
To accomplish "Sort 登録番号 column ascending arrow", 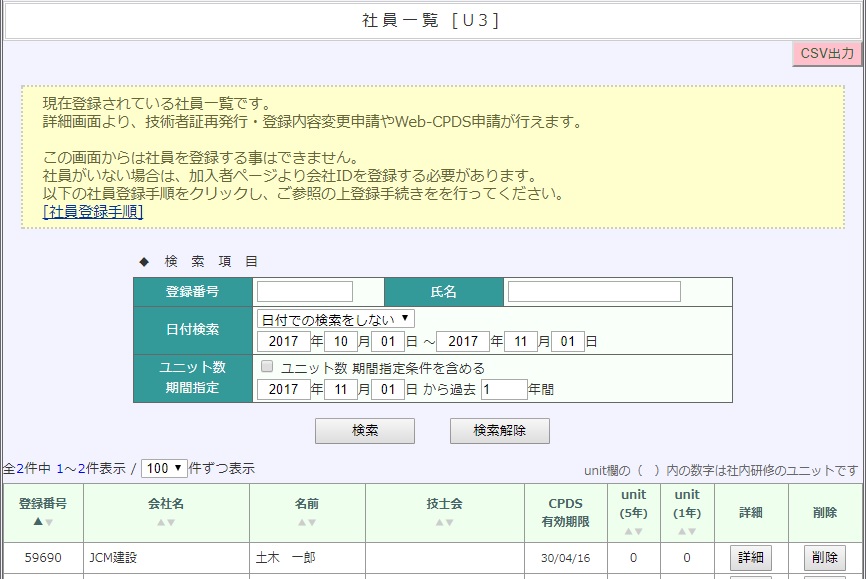I will tap(38, 522).
